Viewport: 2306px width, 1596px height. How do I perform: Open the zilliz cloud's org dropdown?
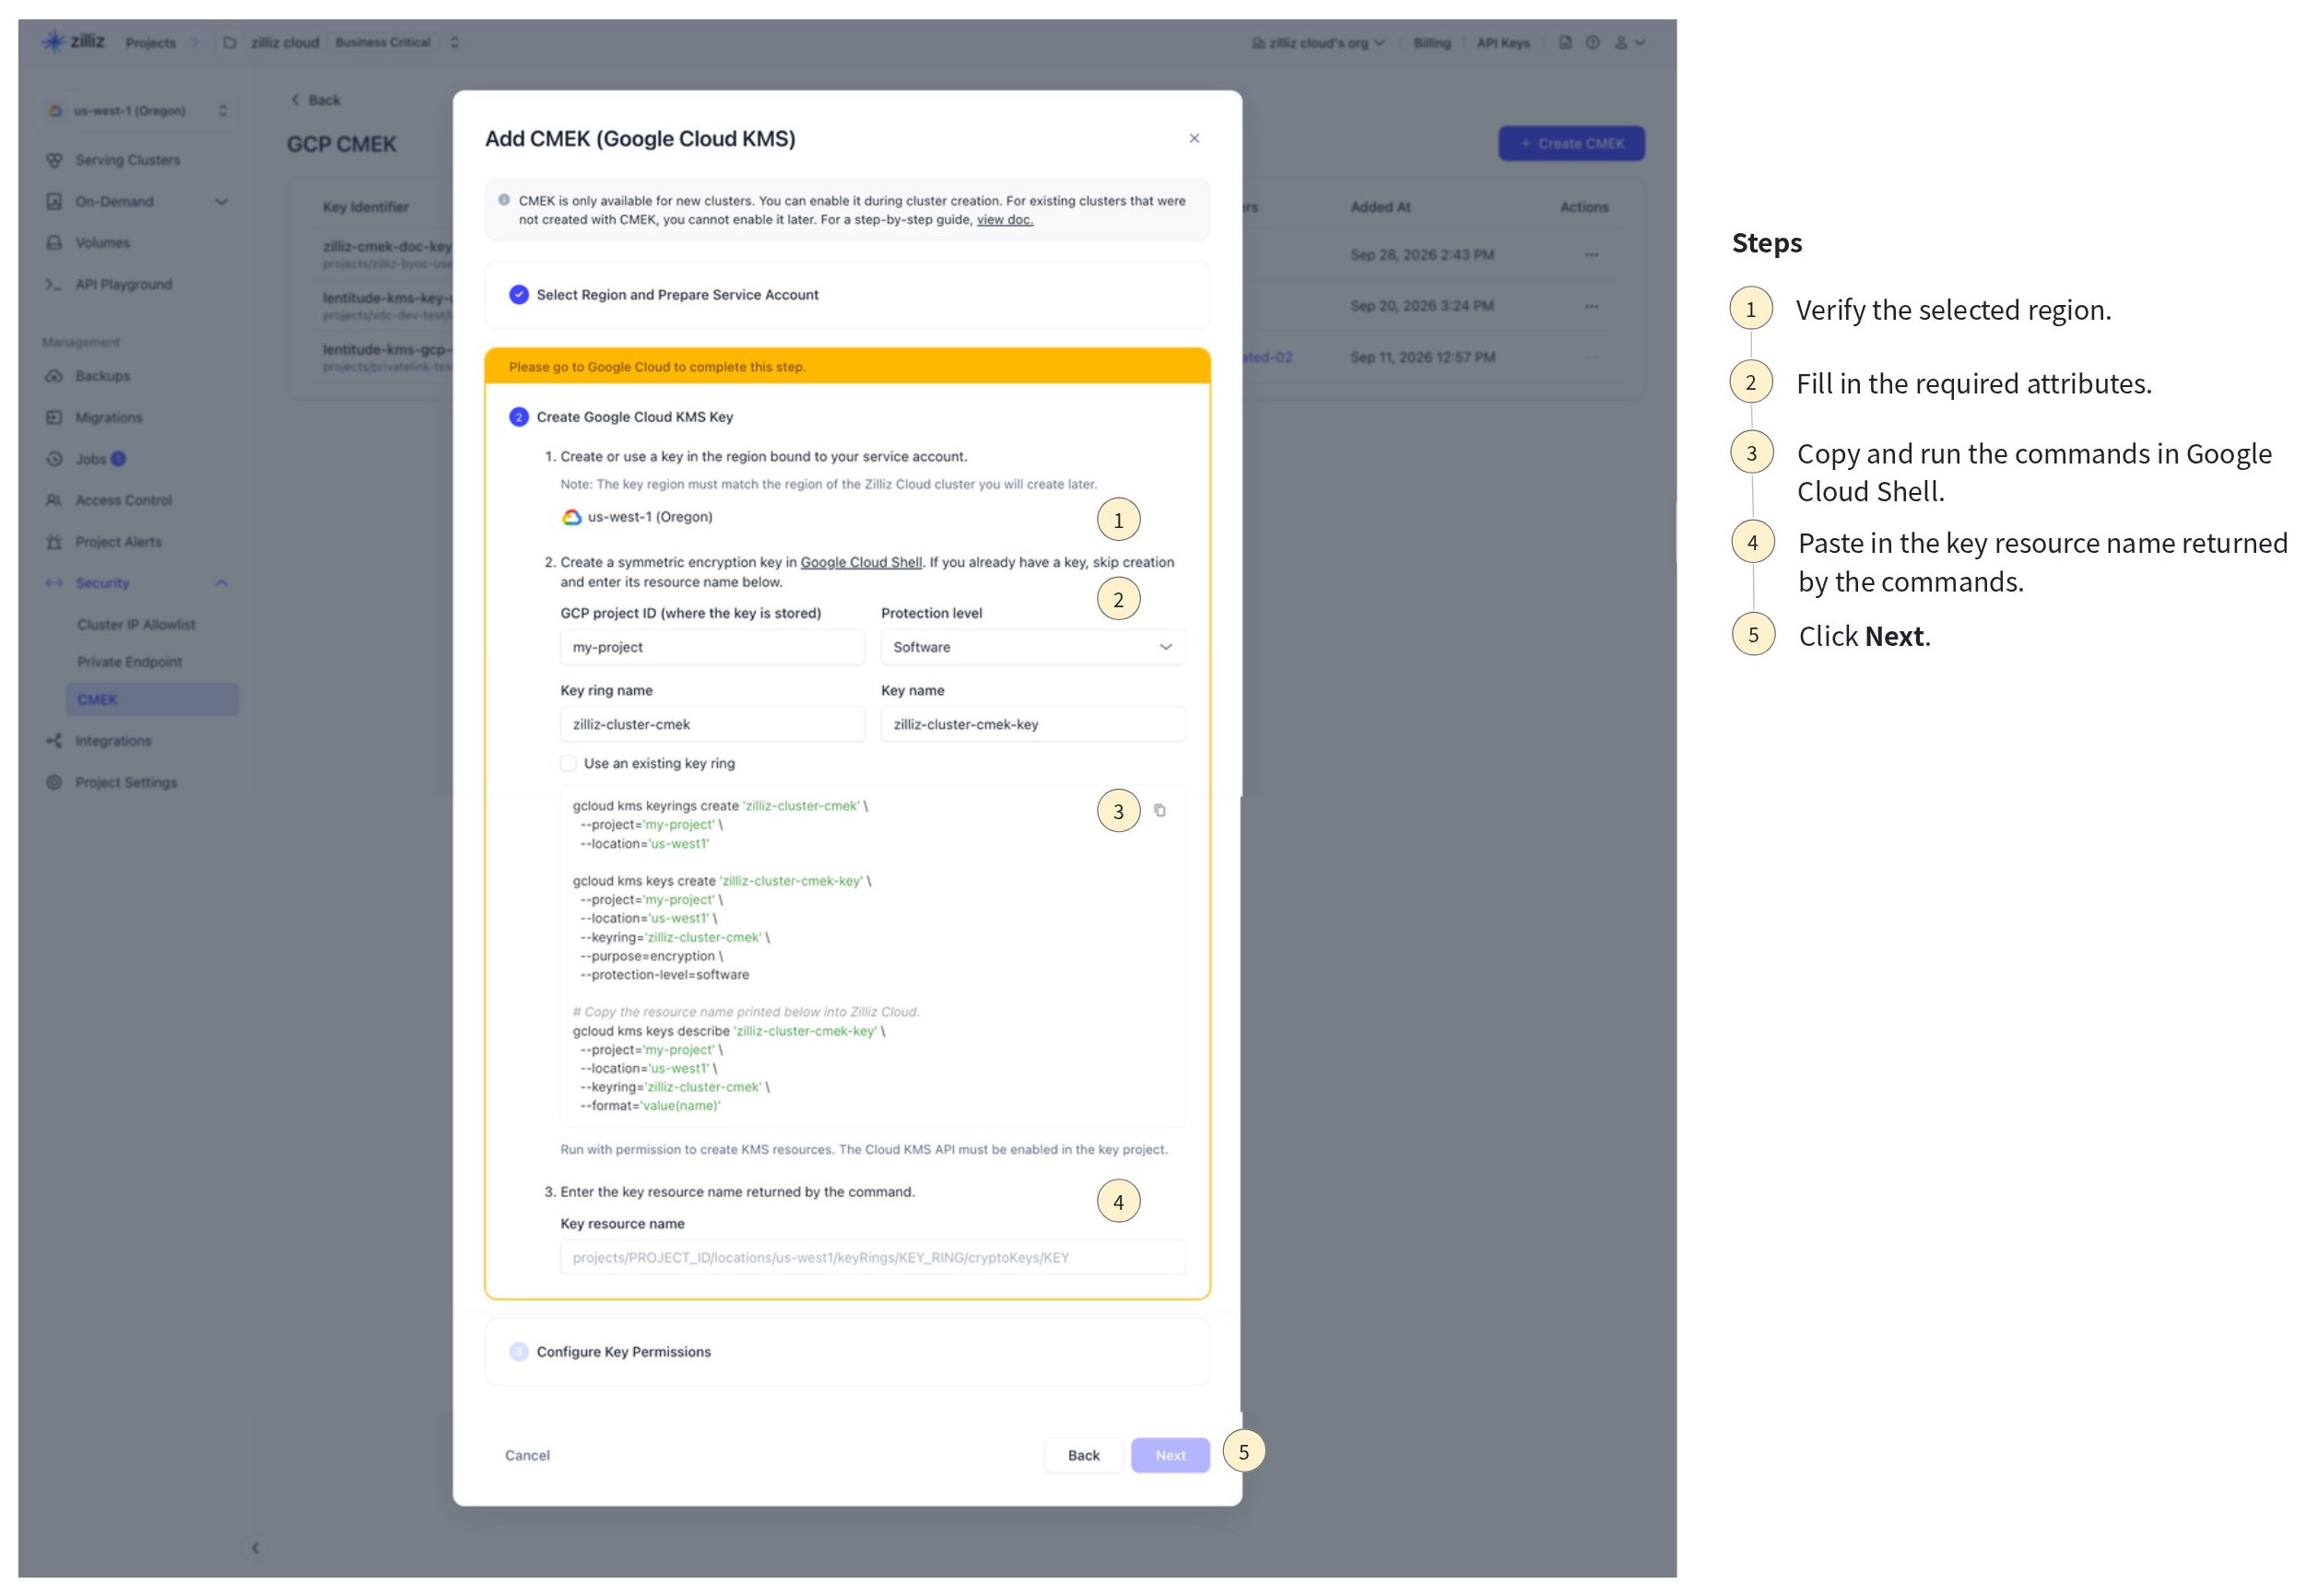point(1318,43)
